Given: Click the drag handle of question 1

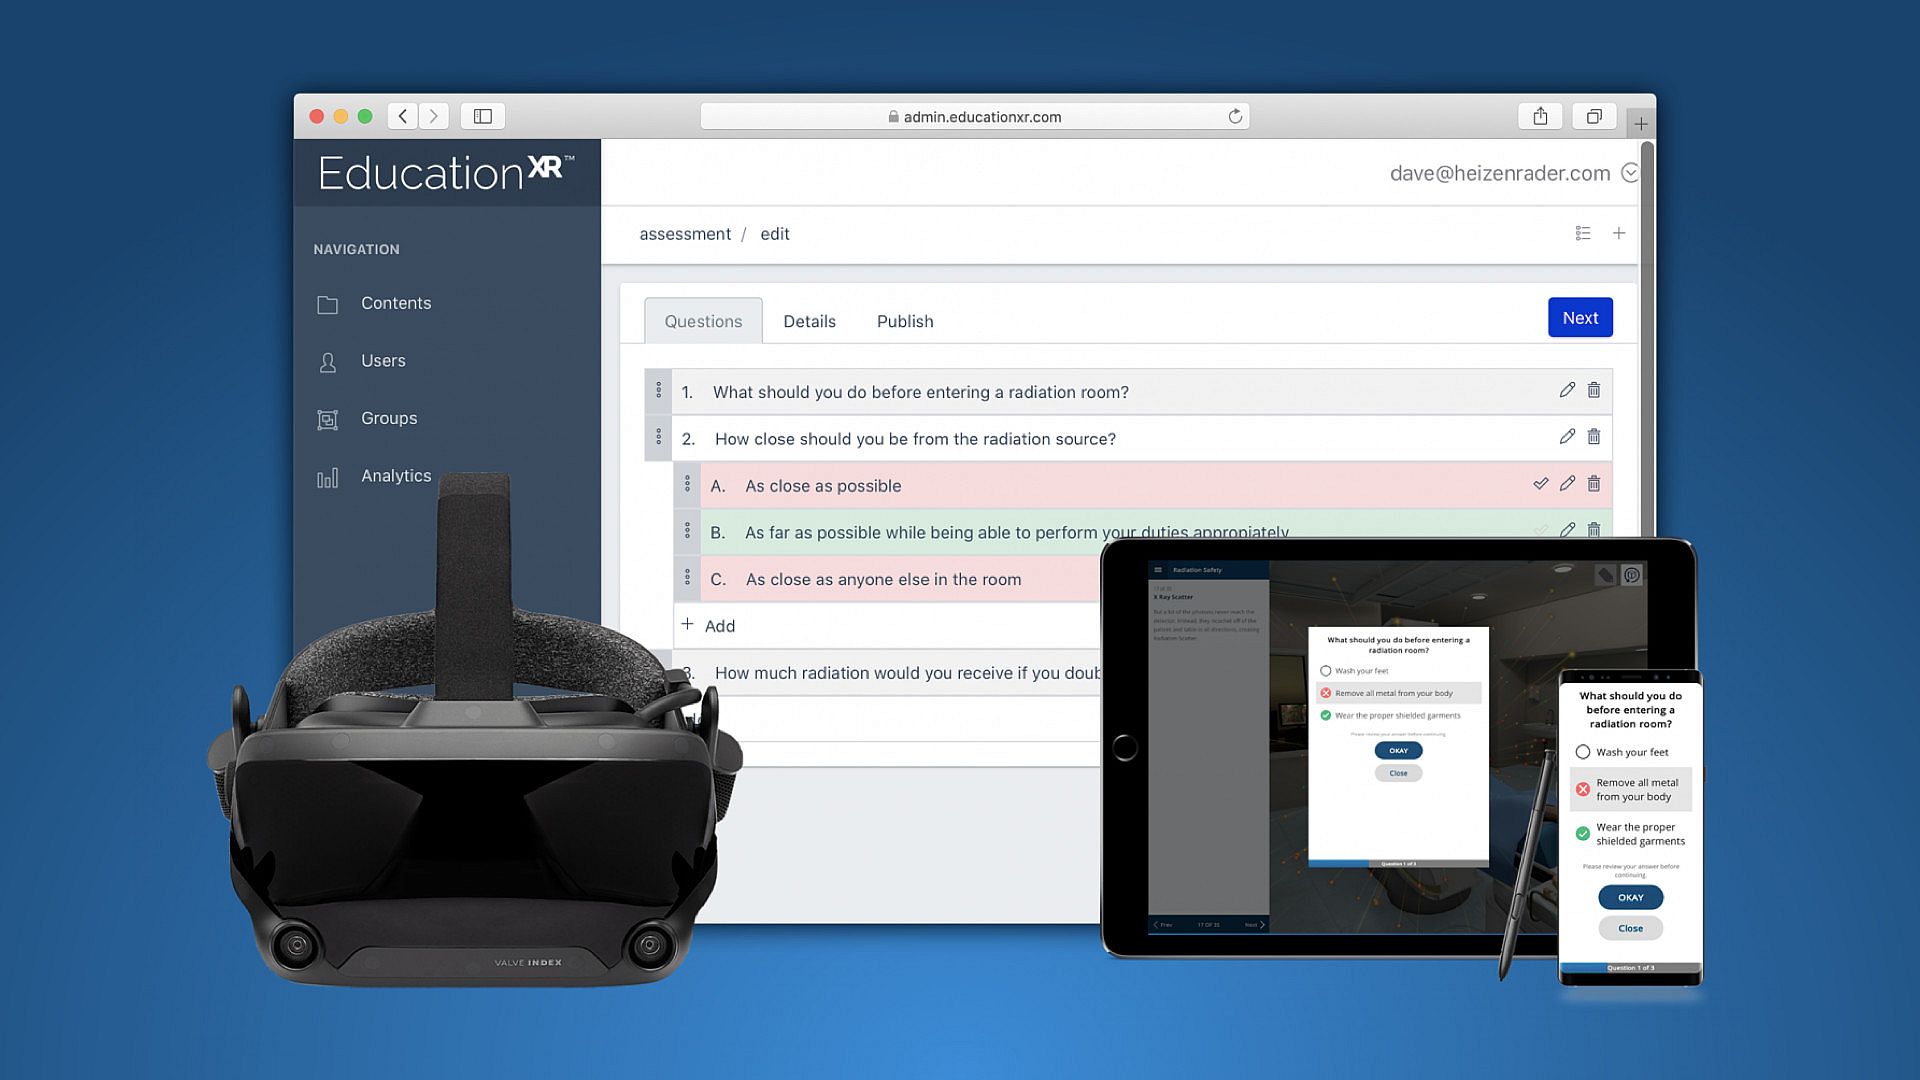Looking at the screenshot, I should [658, 390].
